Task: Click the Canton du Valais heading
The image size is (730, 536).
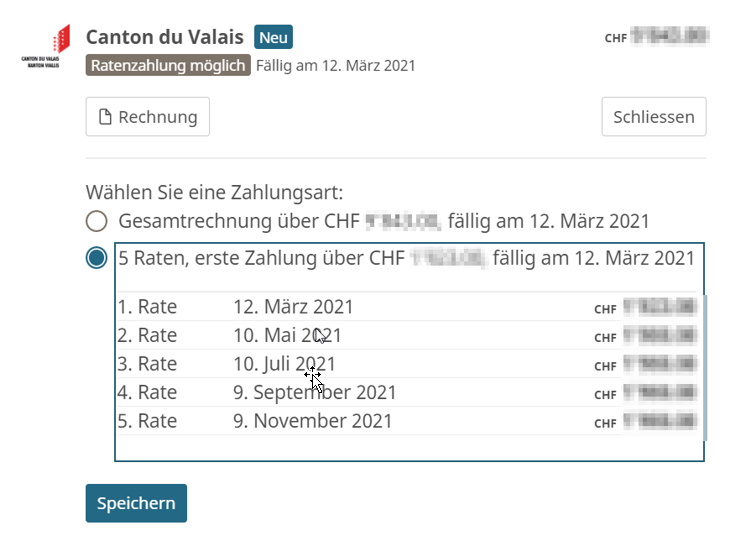Action: 165,38
